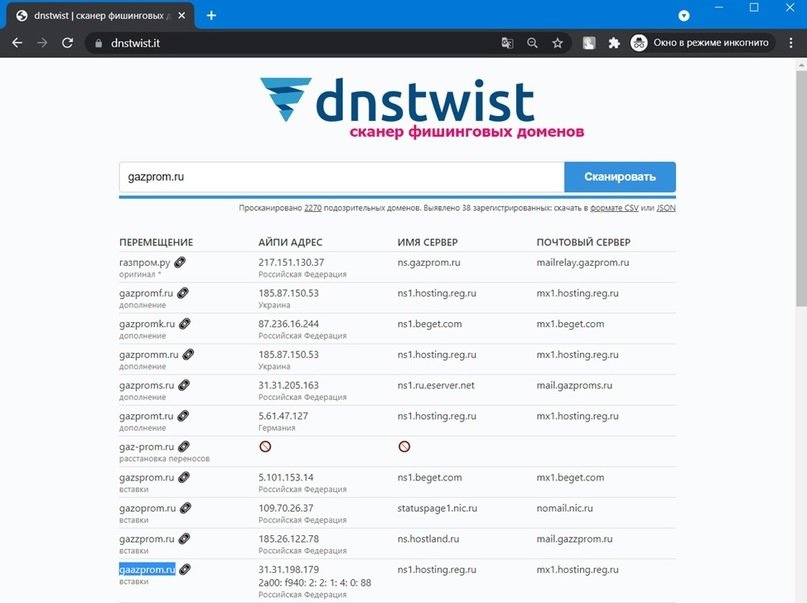Click the link icon next to gazzprom.ru
The height and width of the screenshot is (603, 807).
(x=184, y=539)
